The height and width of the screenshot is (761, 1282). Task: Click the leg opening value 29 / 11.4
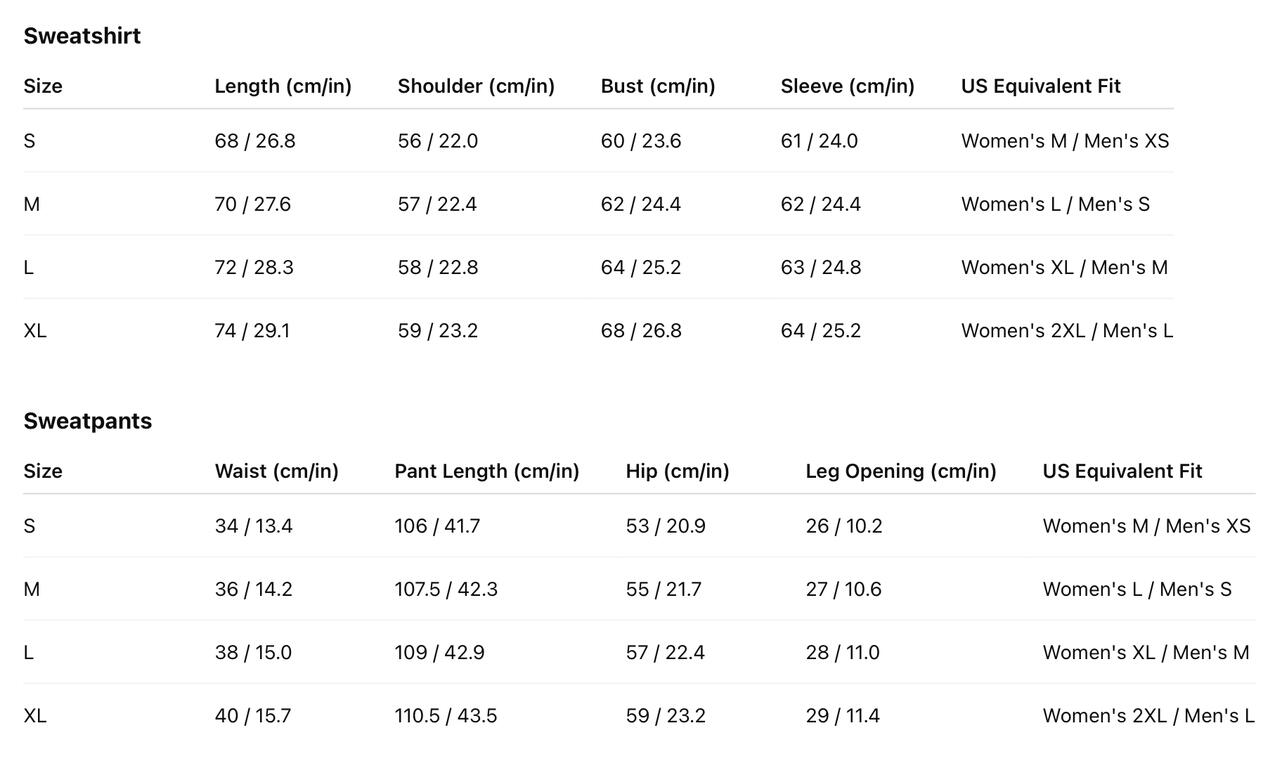(843, 716)
